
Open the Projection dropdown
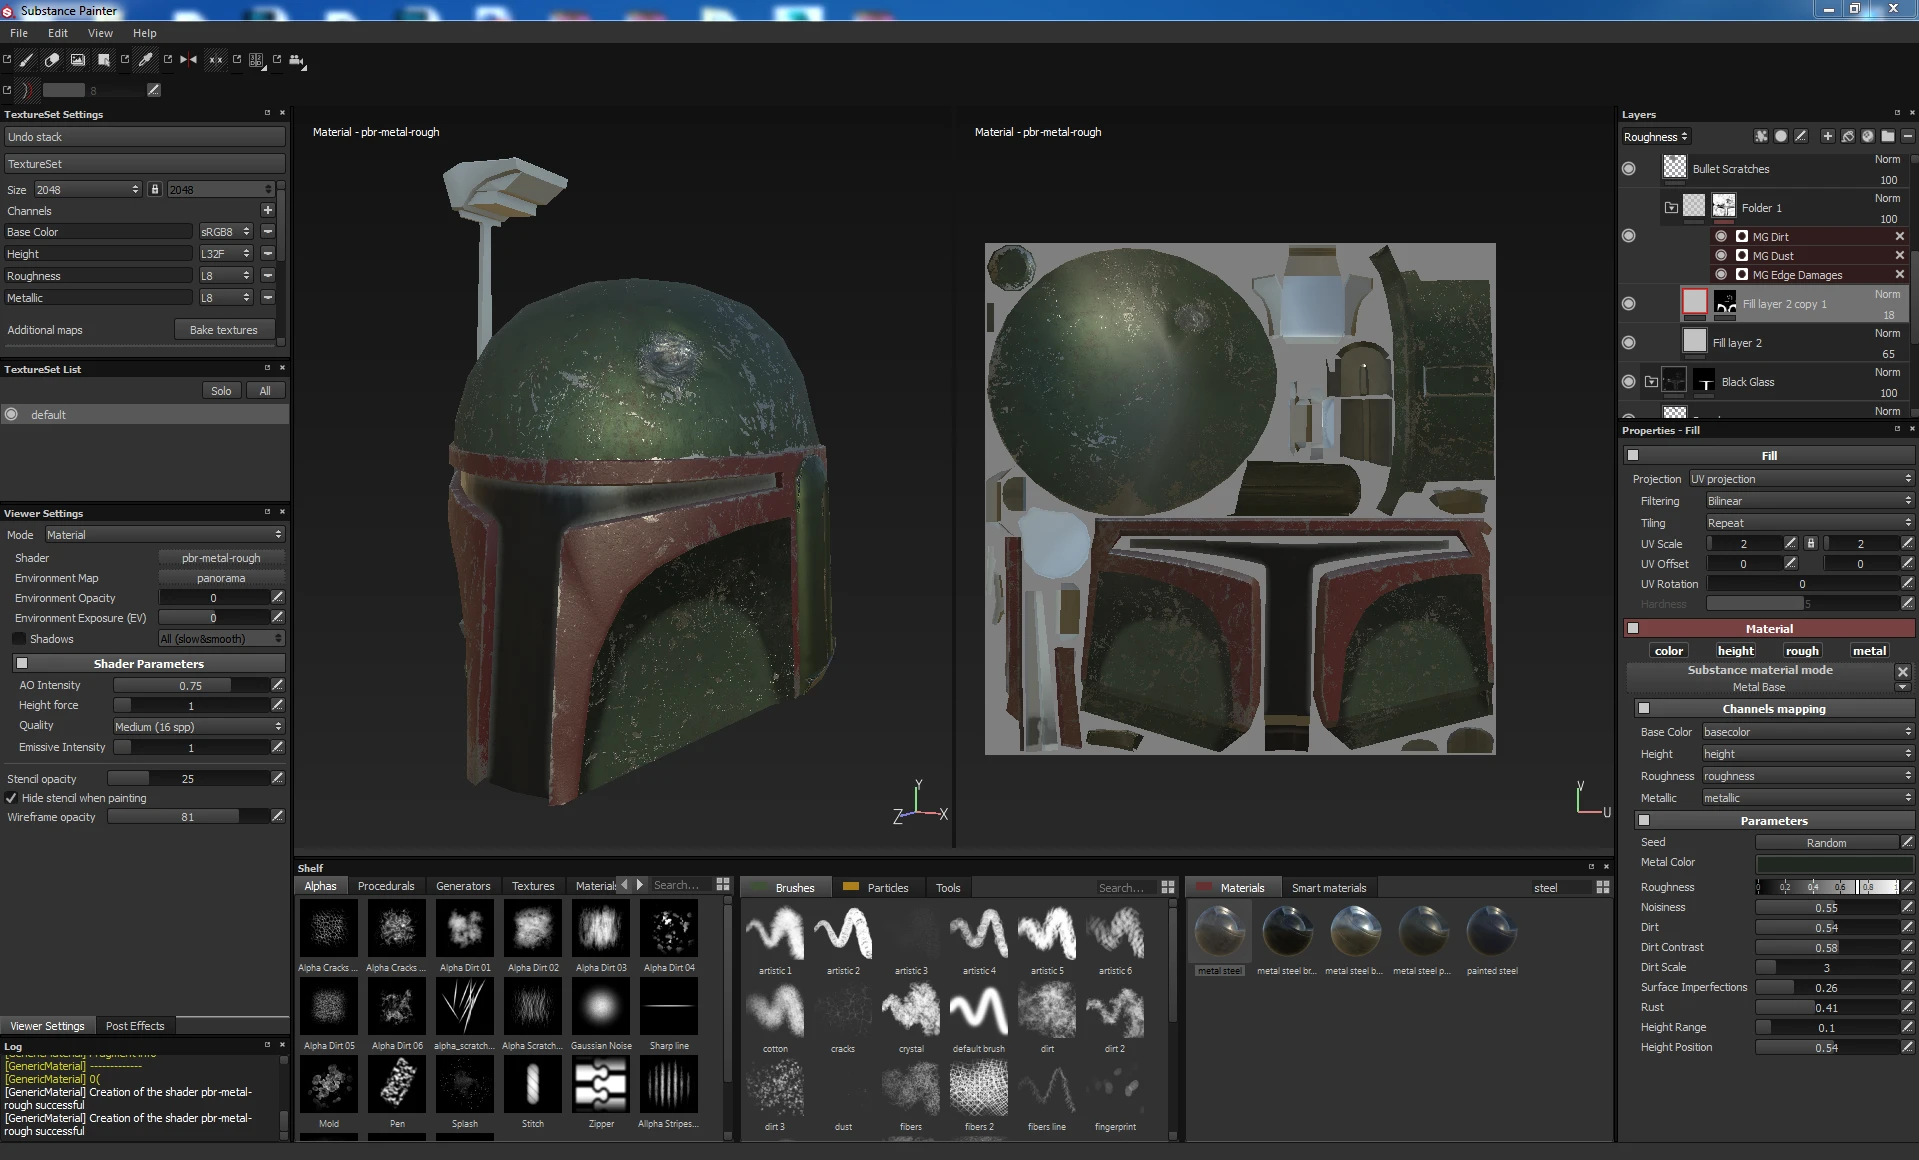[1801, 479]
